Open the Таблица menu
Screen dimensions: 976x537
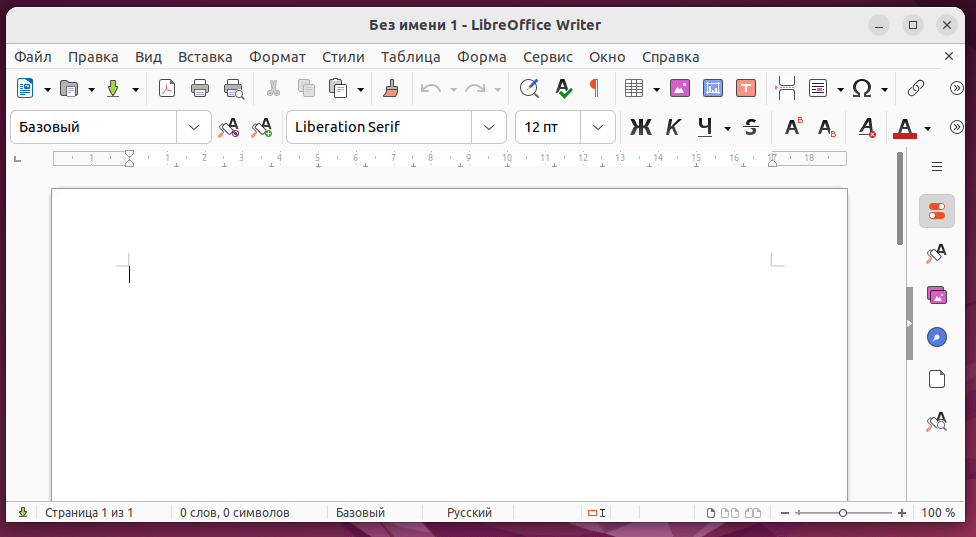point(410,57)
